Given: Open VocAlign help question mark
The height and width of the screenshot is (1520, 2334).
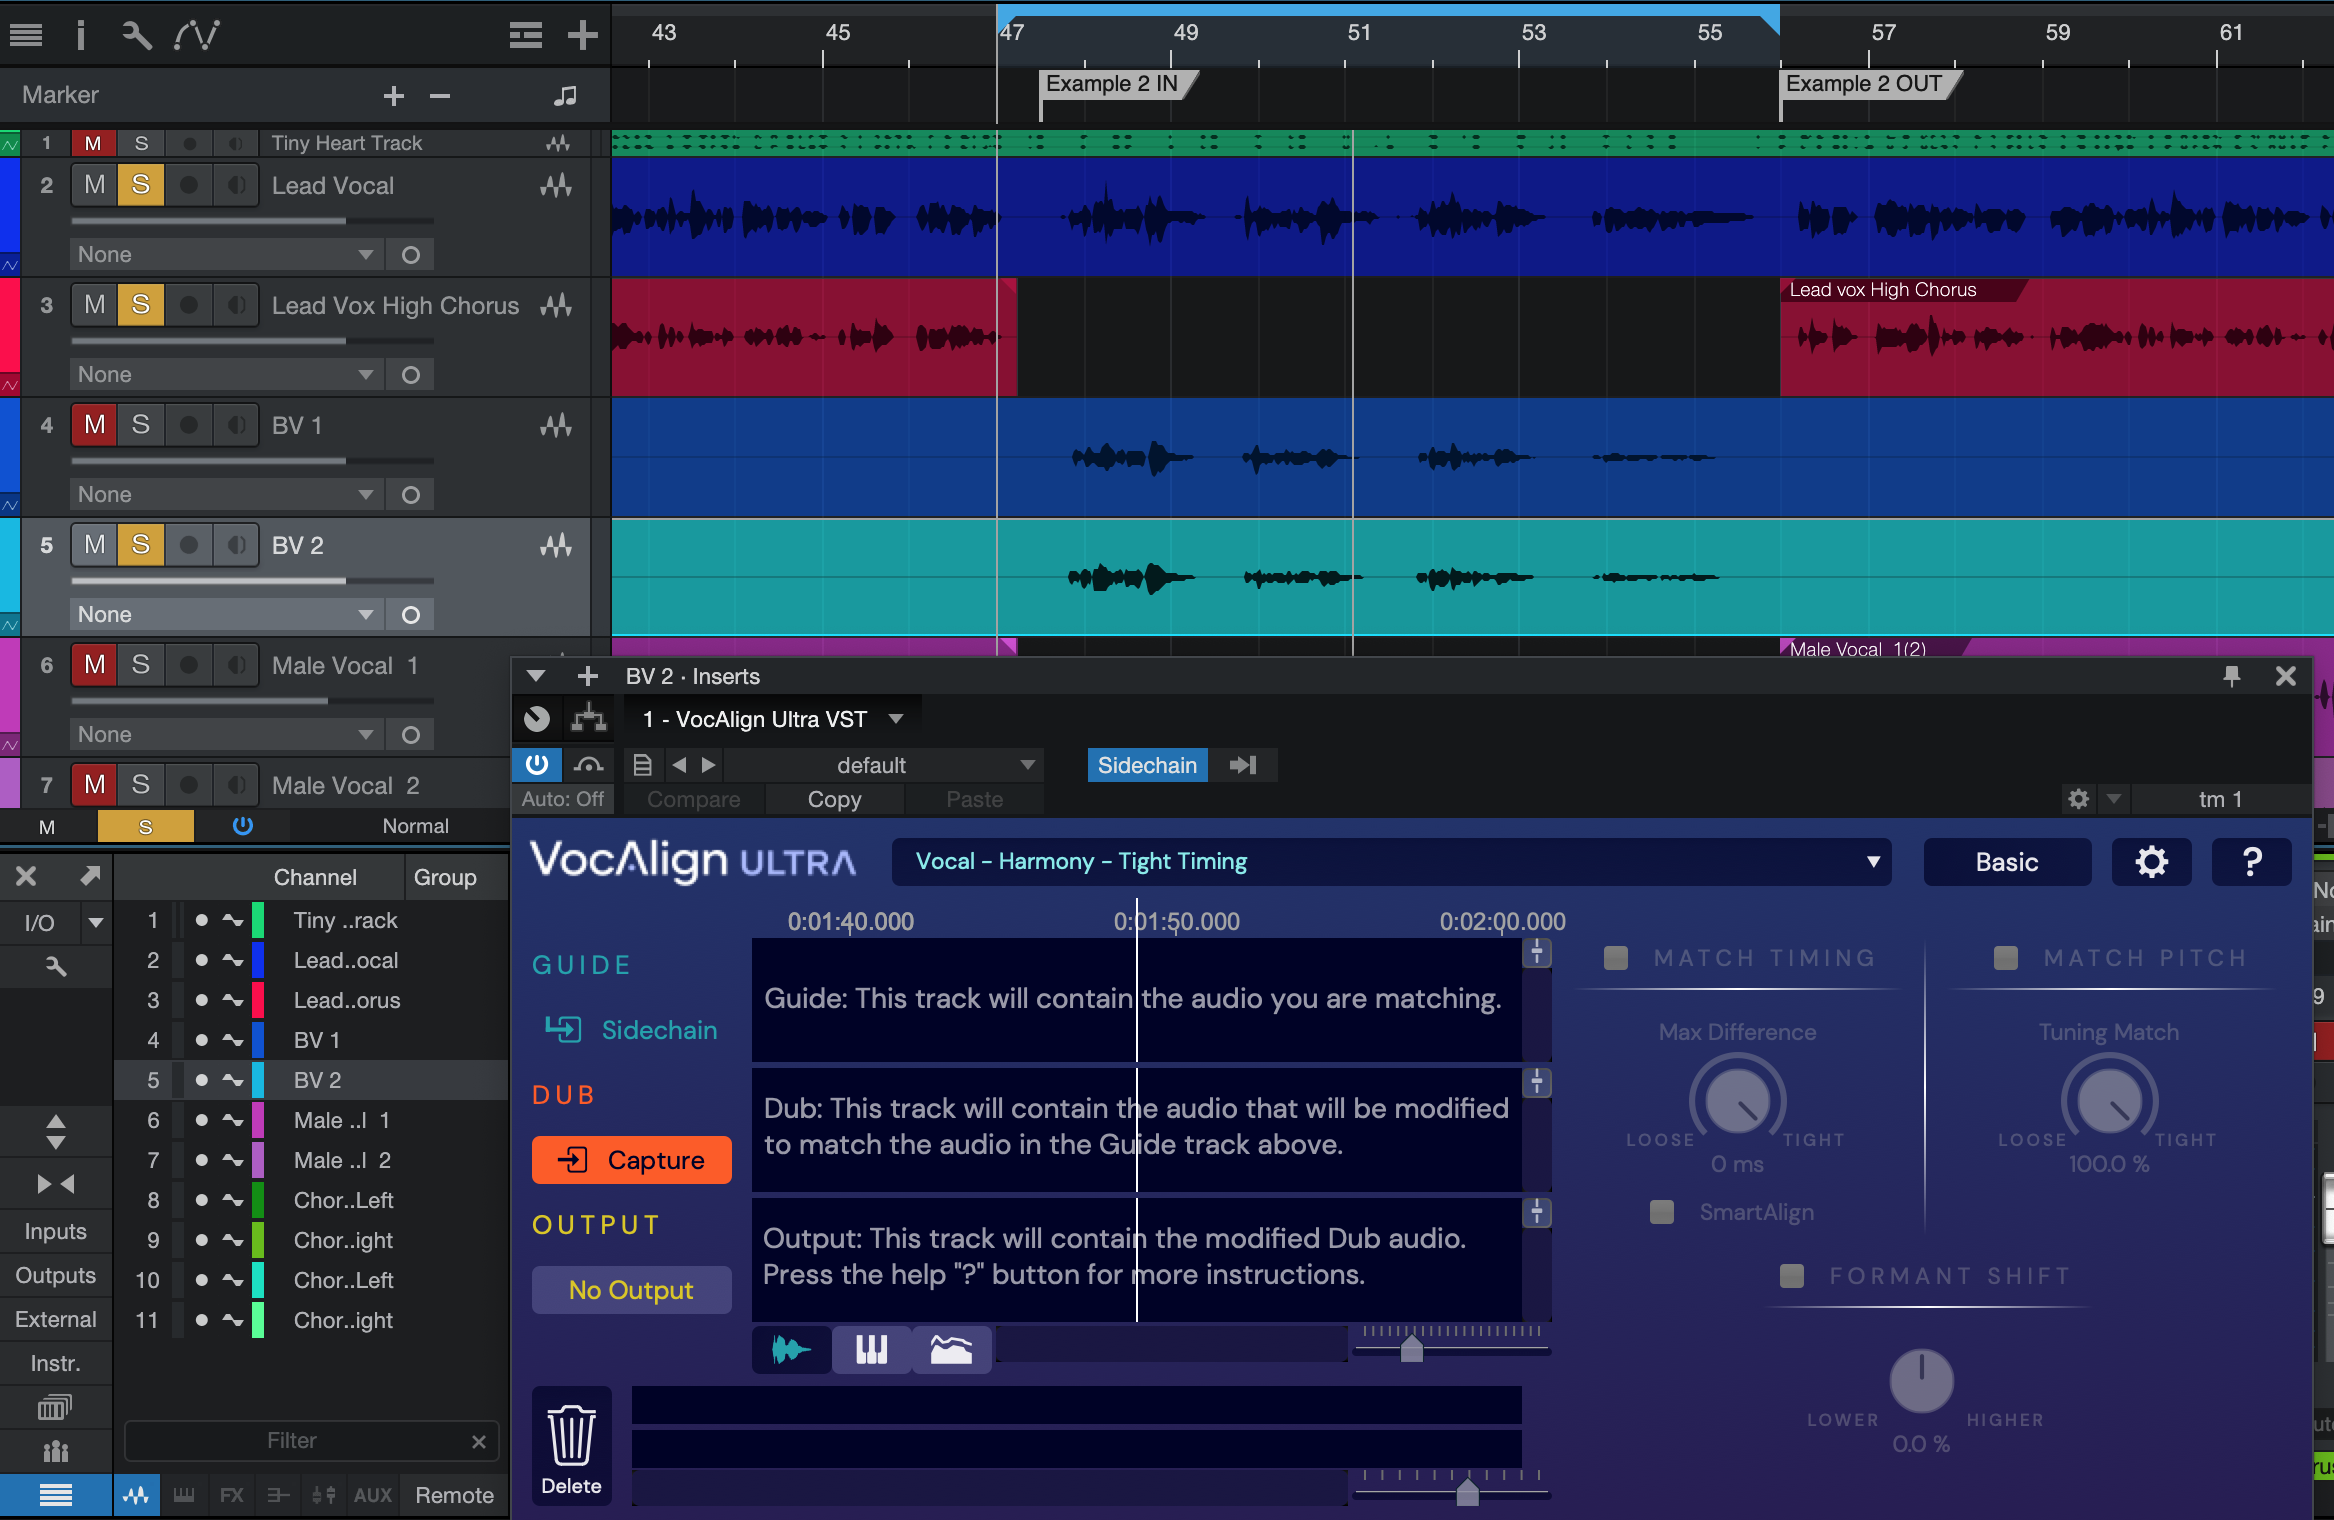Looking at the screenshot, I should point(2251,862).
